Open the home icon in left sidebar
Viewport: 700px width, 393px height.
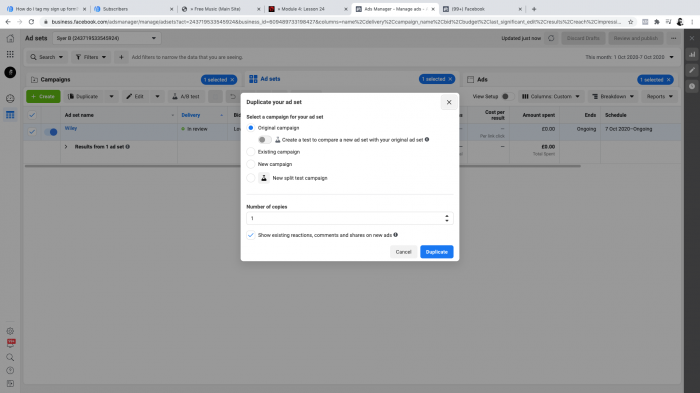coord(10,38)
